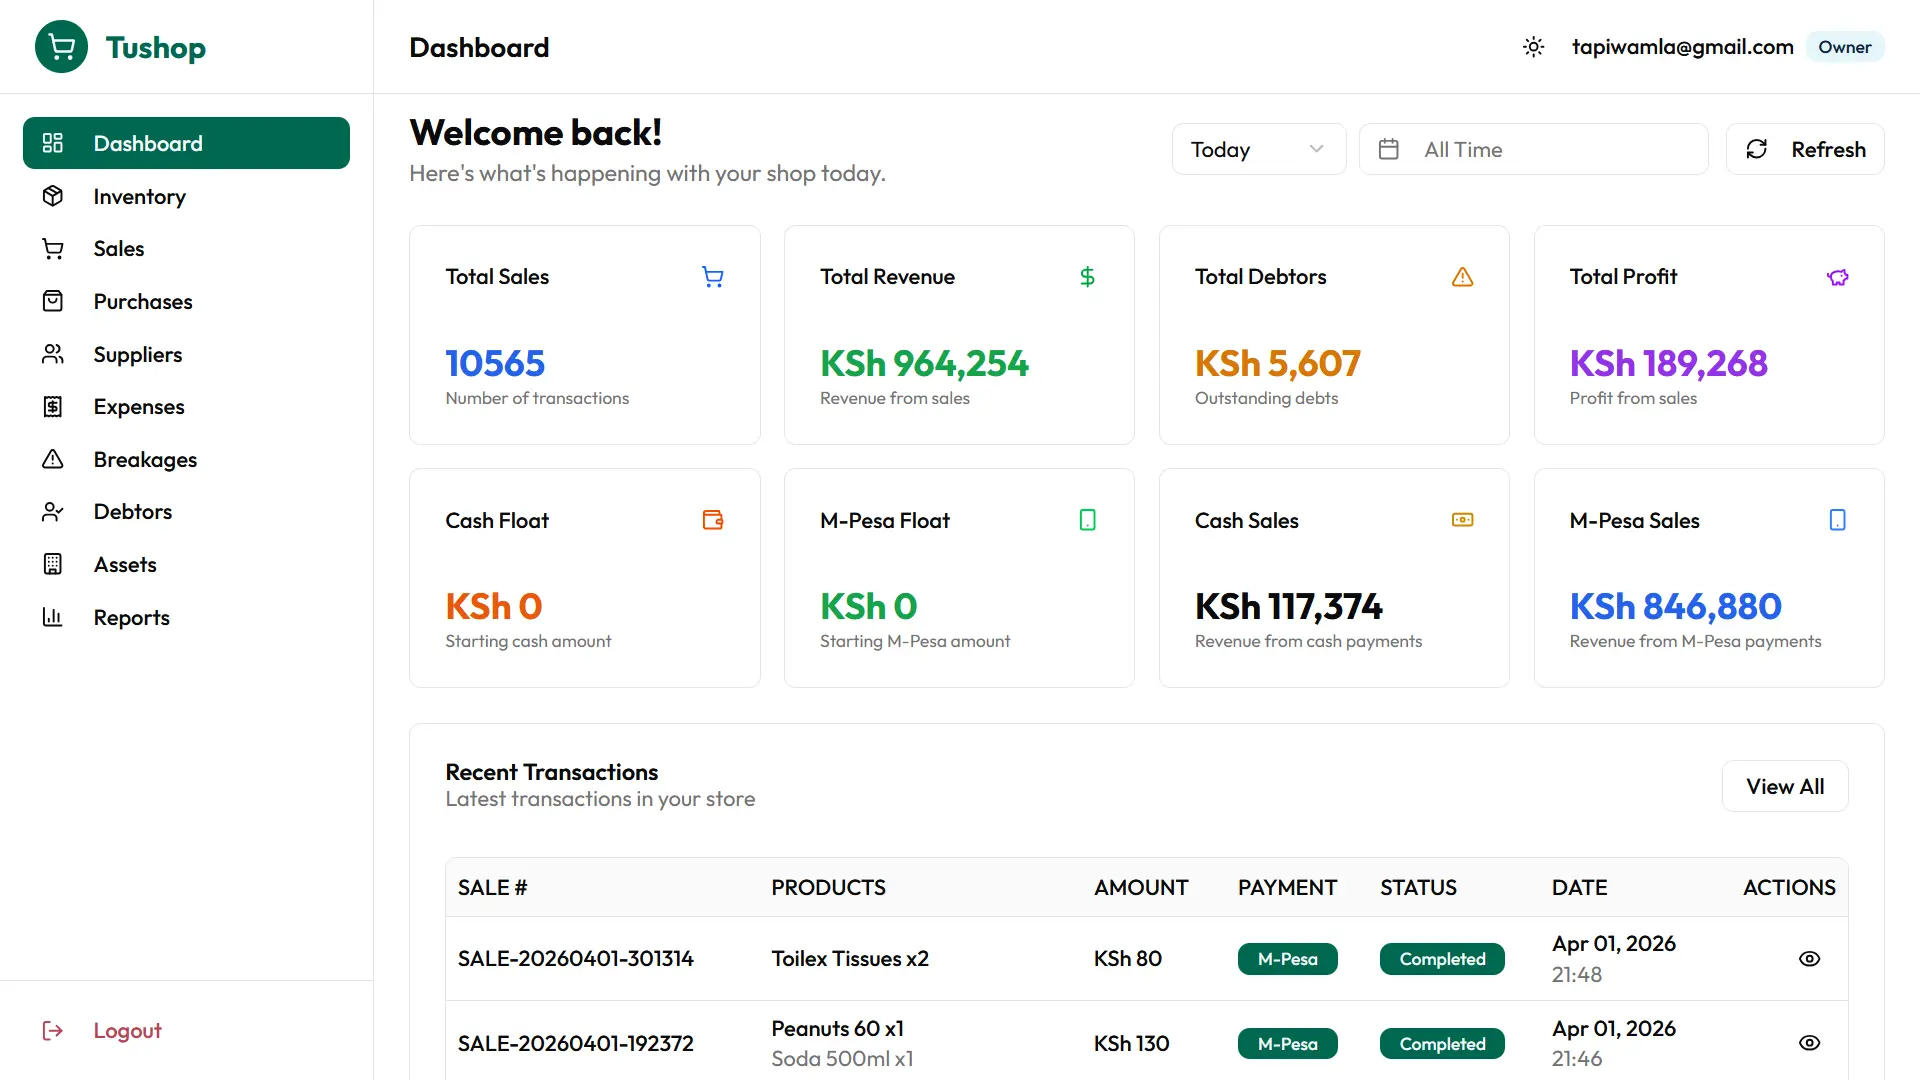Go to the Suppliers menu item
Image resolution: width=1920 pixels, height=1080 pixels.
click(x=137, y=354)
